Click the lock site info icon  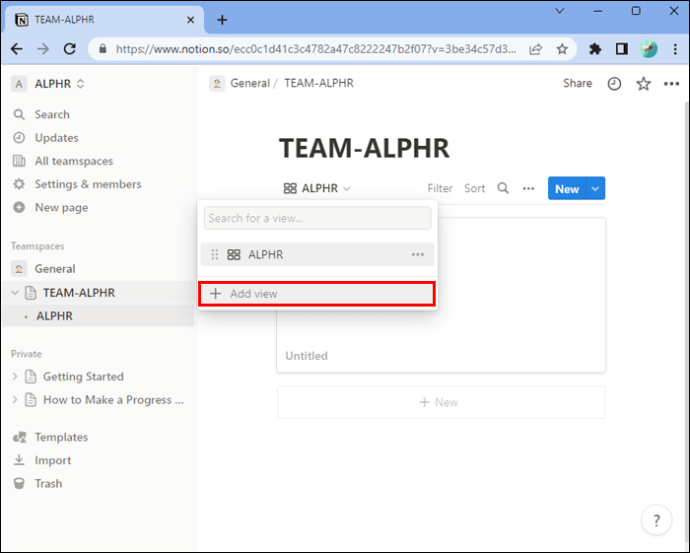coord(103,49)
